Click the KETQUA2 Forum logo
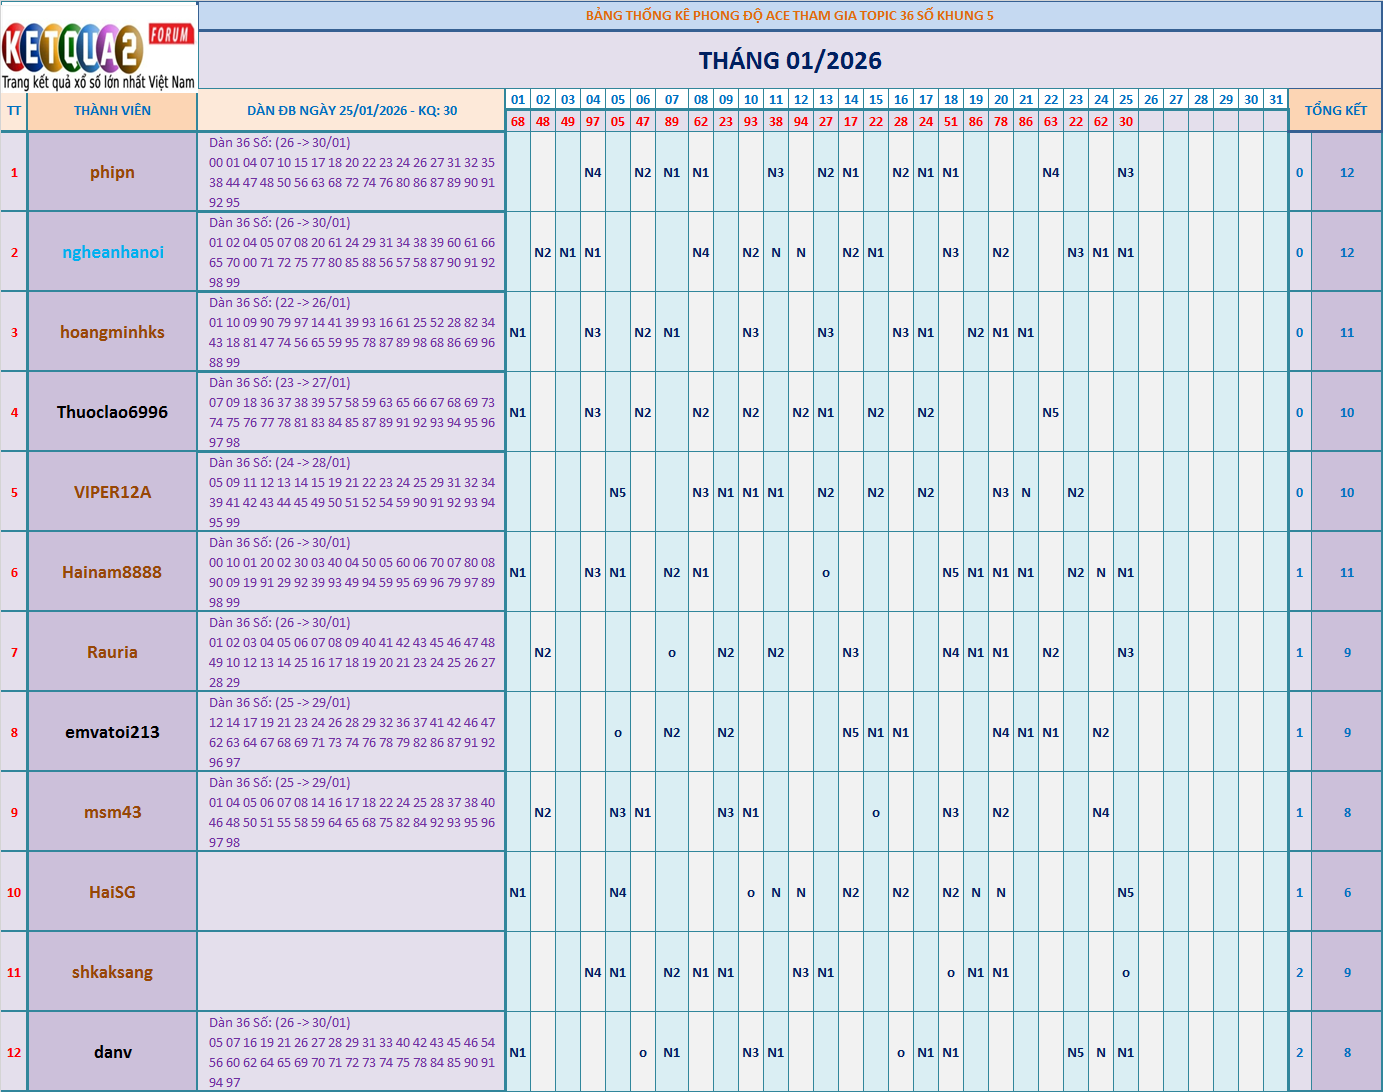Screen dimensions: 1383x1092 98,46
